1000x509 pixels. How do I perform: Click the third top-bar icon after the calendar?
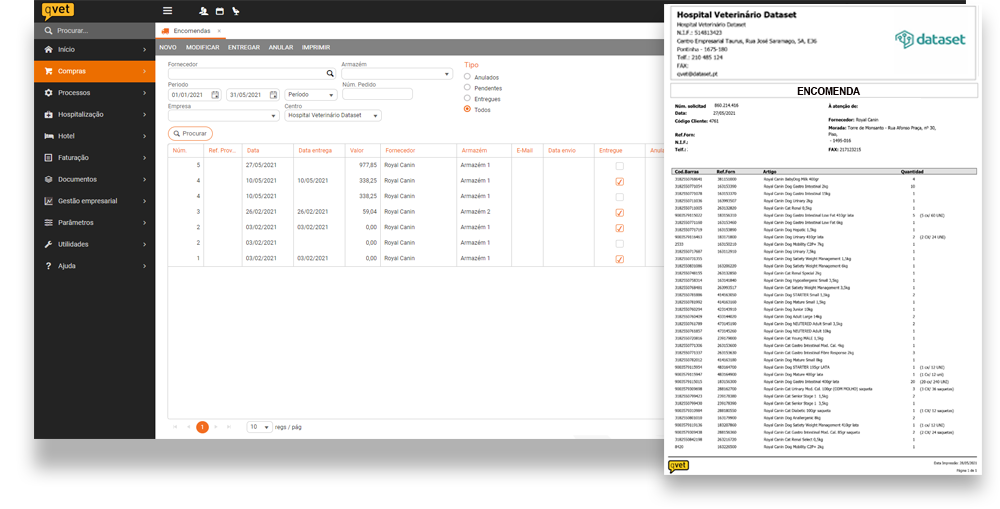[x=236, y=11]
